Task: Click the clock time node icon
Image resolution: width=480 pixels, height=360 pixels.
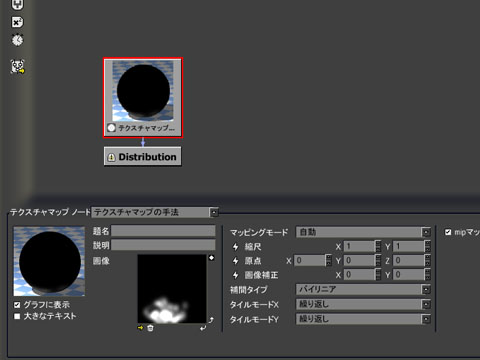Action: tap(17, 40)
